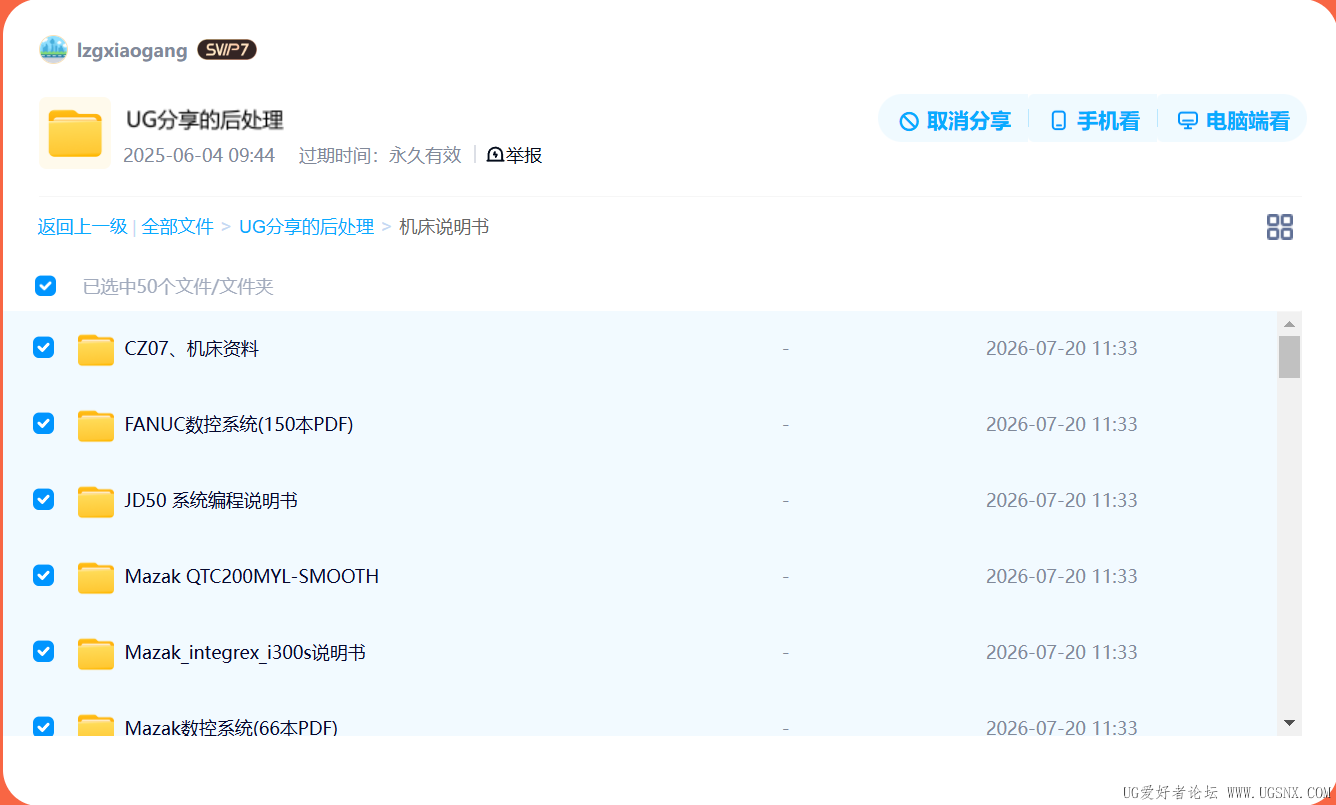Toggle the Mazak数控系统(66本PDF) checkbox
Screen dimensions: 1336x805
click(44, 726)
